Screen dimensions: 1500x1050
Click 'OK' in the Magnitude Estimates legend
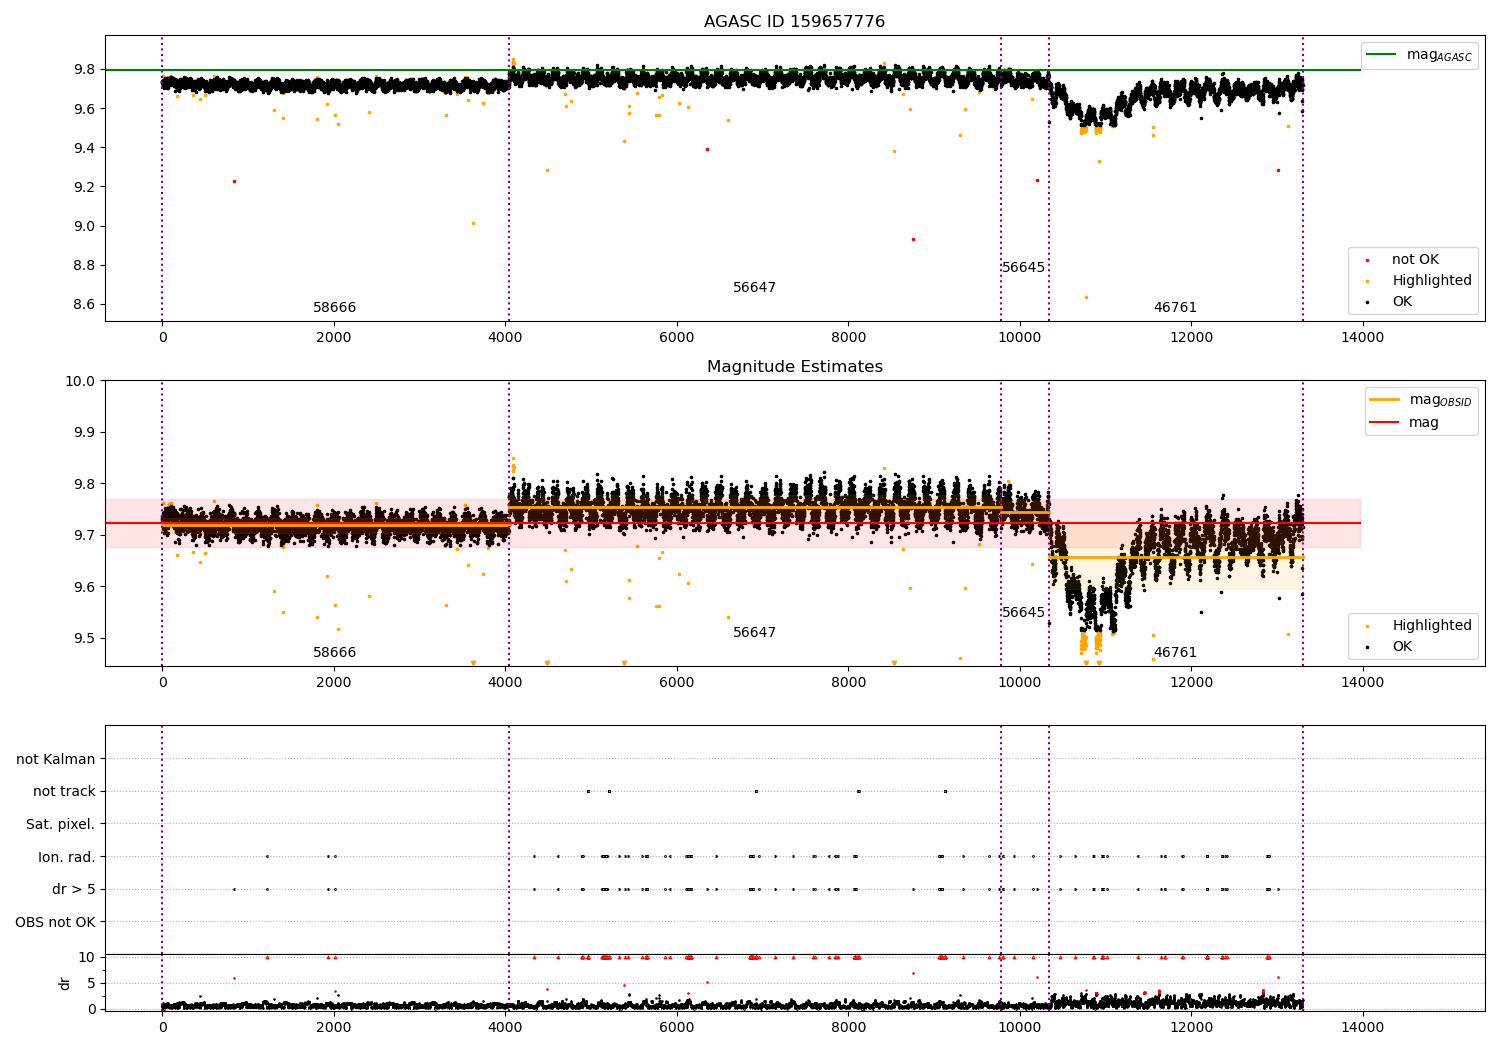pyautogui.click(x=1402, y=647)
